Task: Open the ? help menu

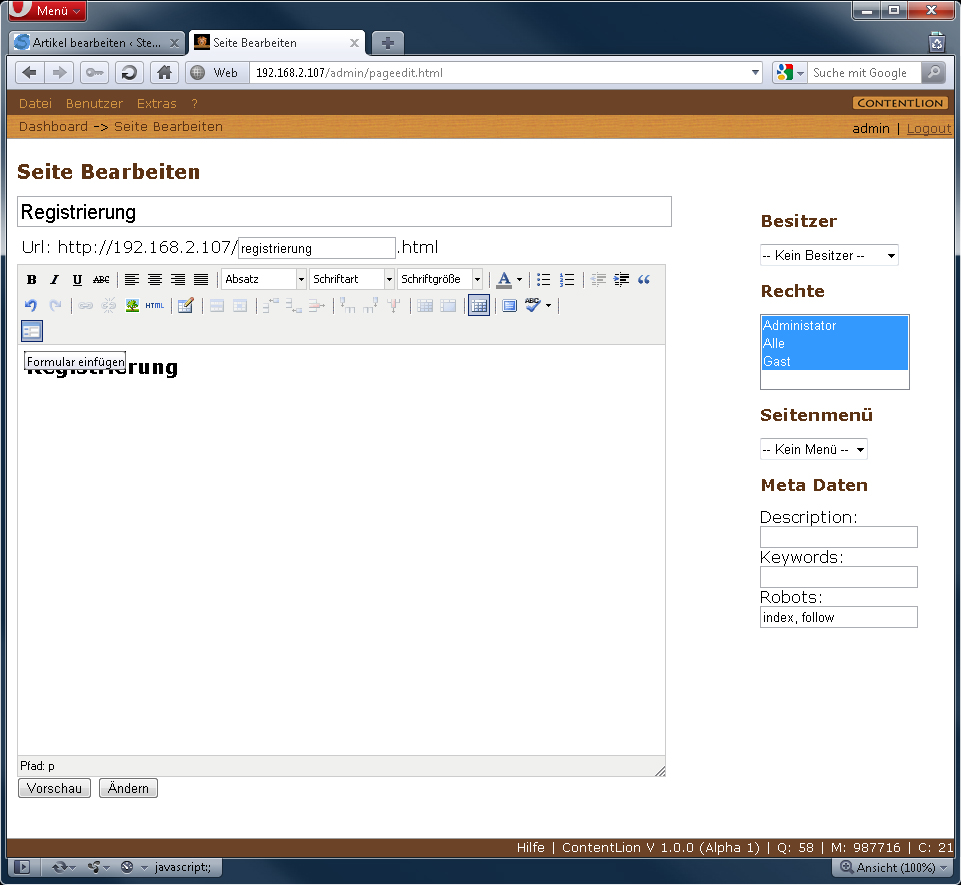Action: click(194, 104)
